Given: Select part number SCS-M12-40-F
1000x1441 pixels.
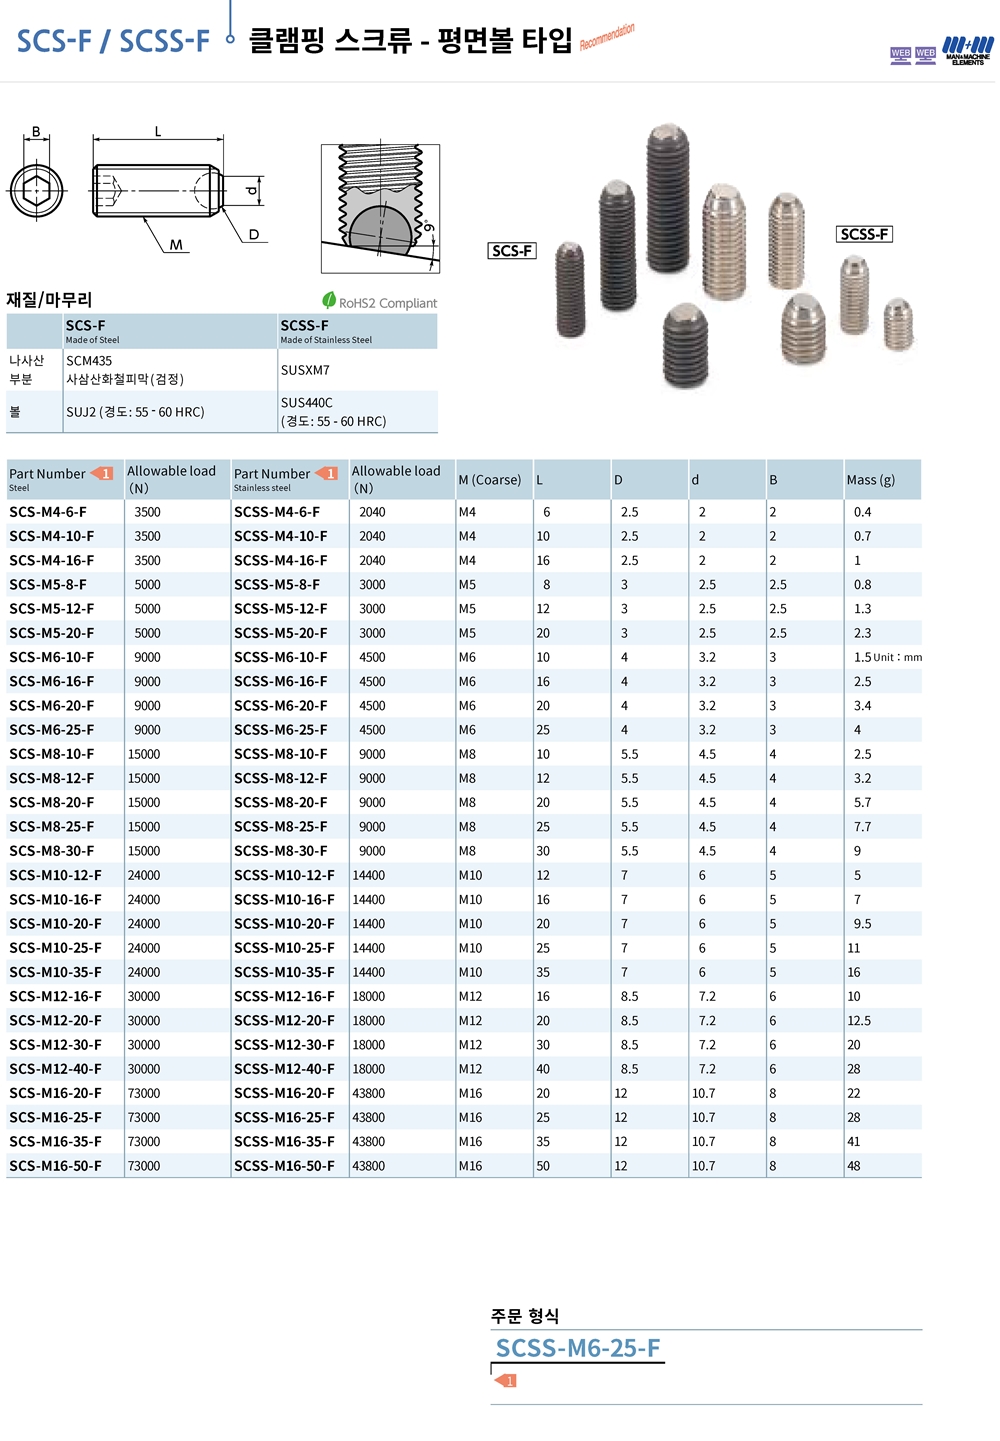Looking at the screenshot, I should [x=56, y=1069].
